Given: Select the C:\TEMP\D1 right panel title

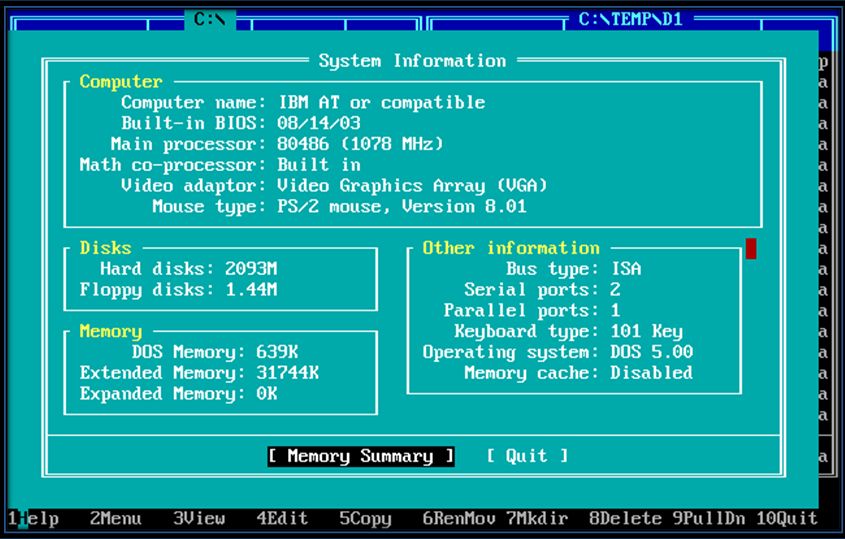Looking at the screenshot, I should click(631, 20).
